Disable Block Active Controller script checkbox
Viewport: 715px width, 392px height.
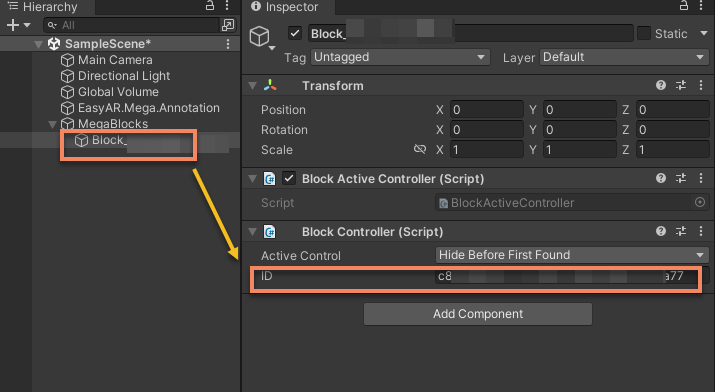289,178
